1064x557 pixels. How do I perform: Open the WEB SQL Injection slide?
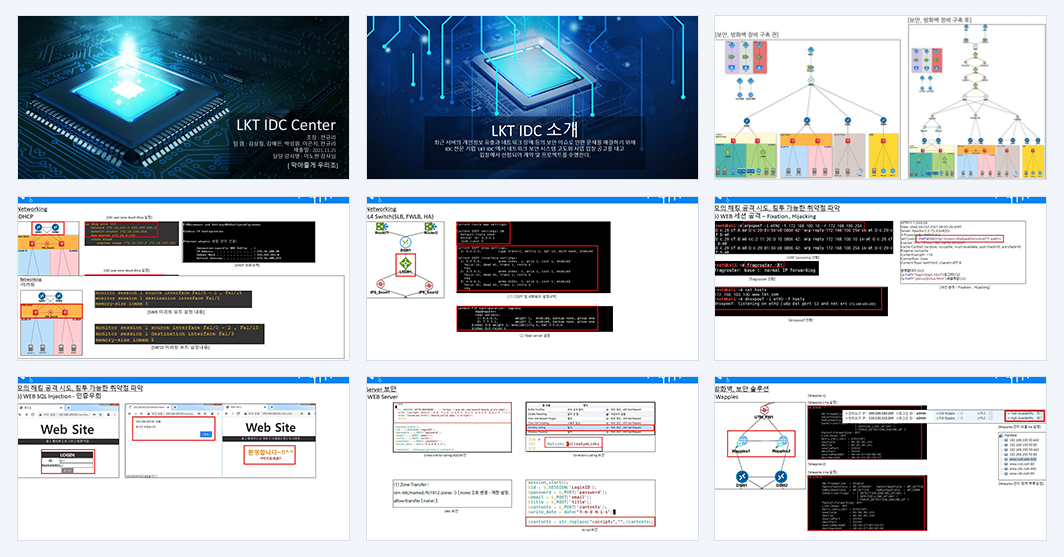[183, 459]
